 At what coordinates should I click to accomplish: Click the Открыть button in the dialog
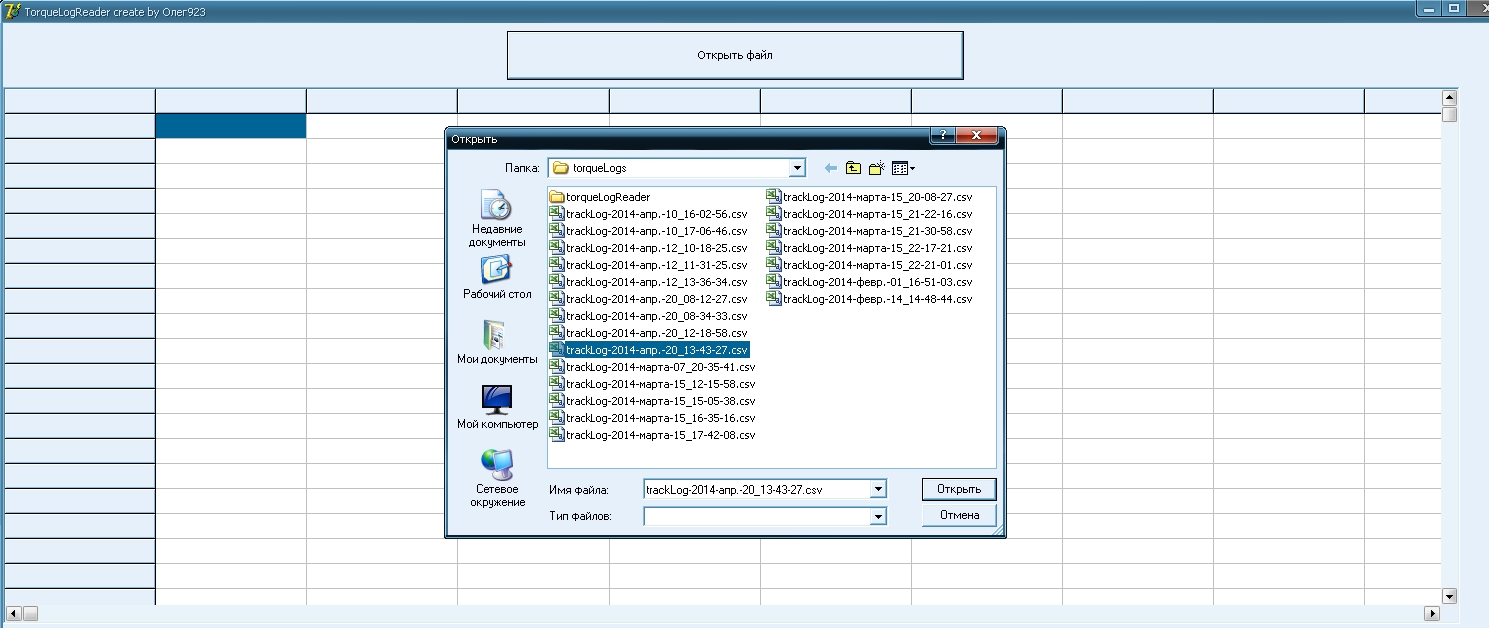click(958, 489)
